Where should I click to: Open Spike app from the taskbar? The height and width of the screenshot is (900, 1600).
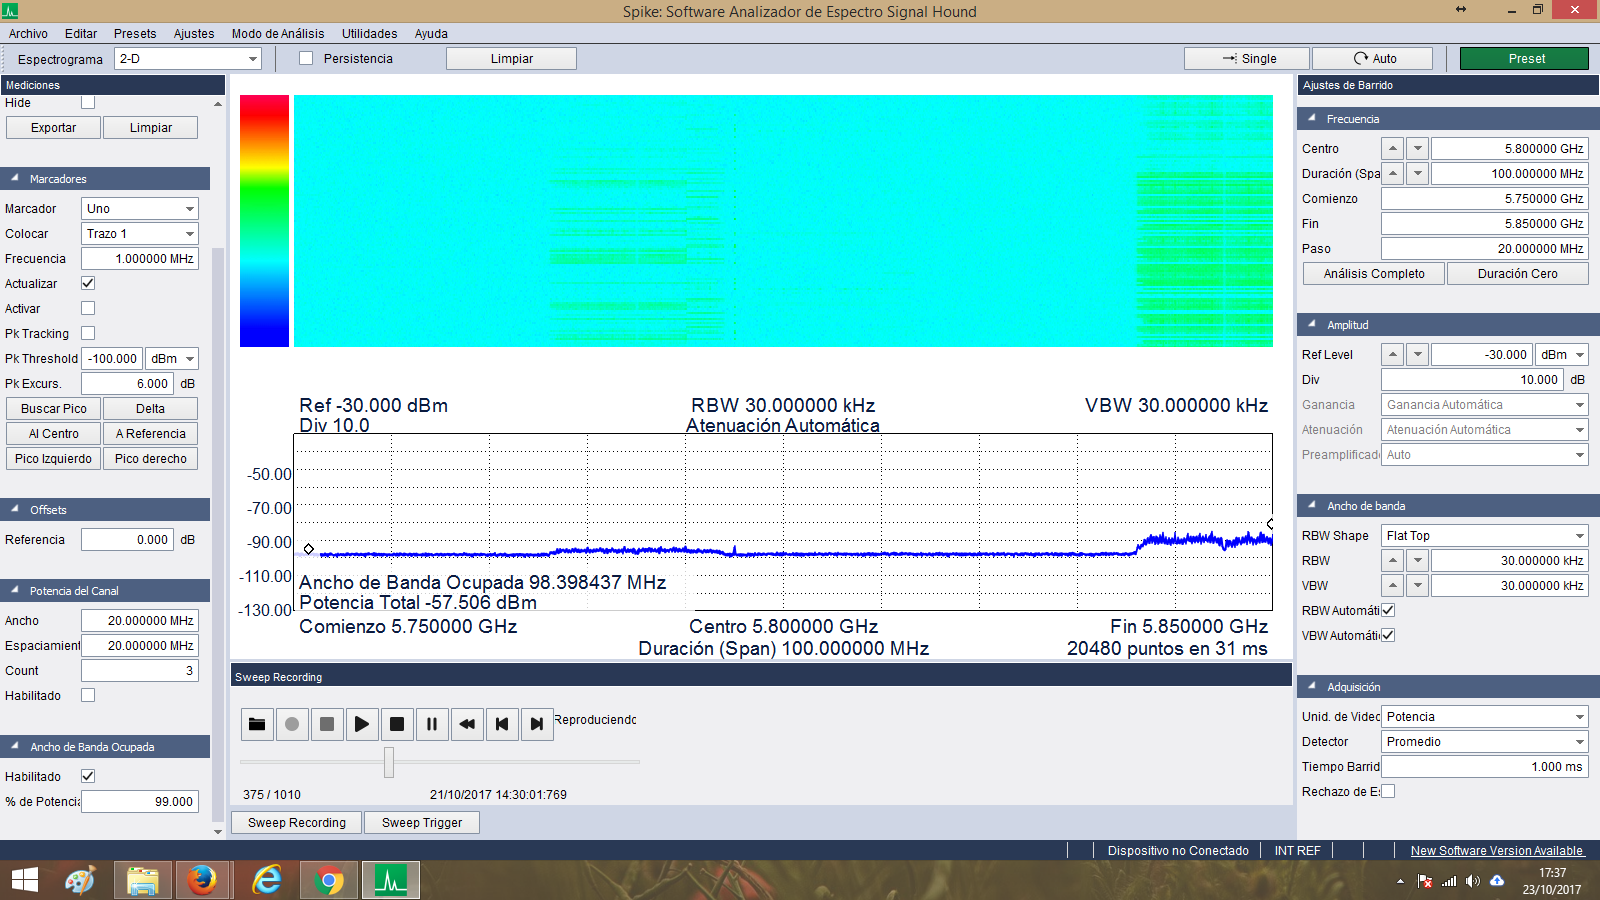tap(390, 880)
